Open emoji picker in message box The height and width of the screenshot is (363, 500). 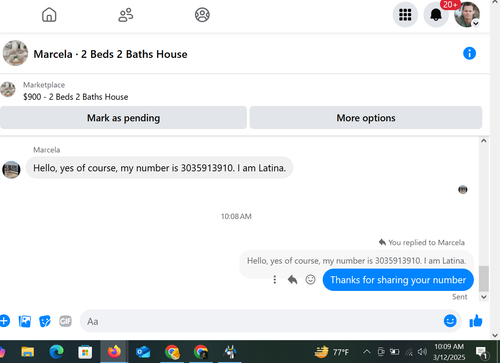coord(450,321)
